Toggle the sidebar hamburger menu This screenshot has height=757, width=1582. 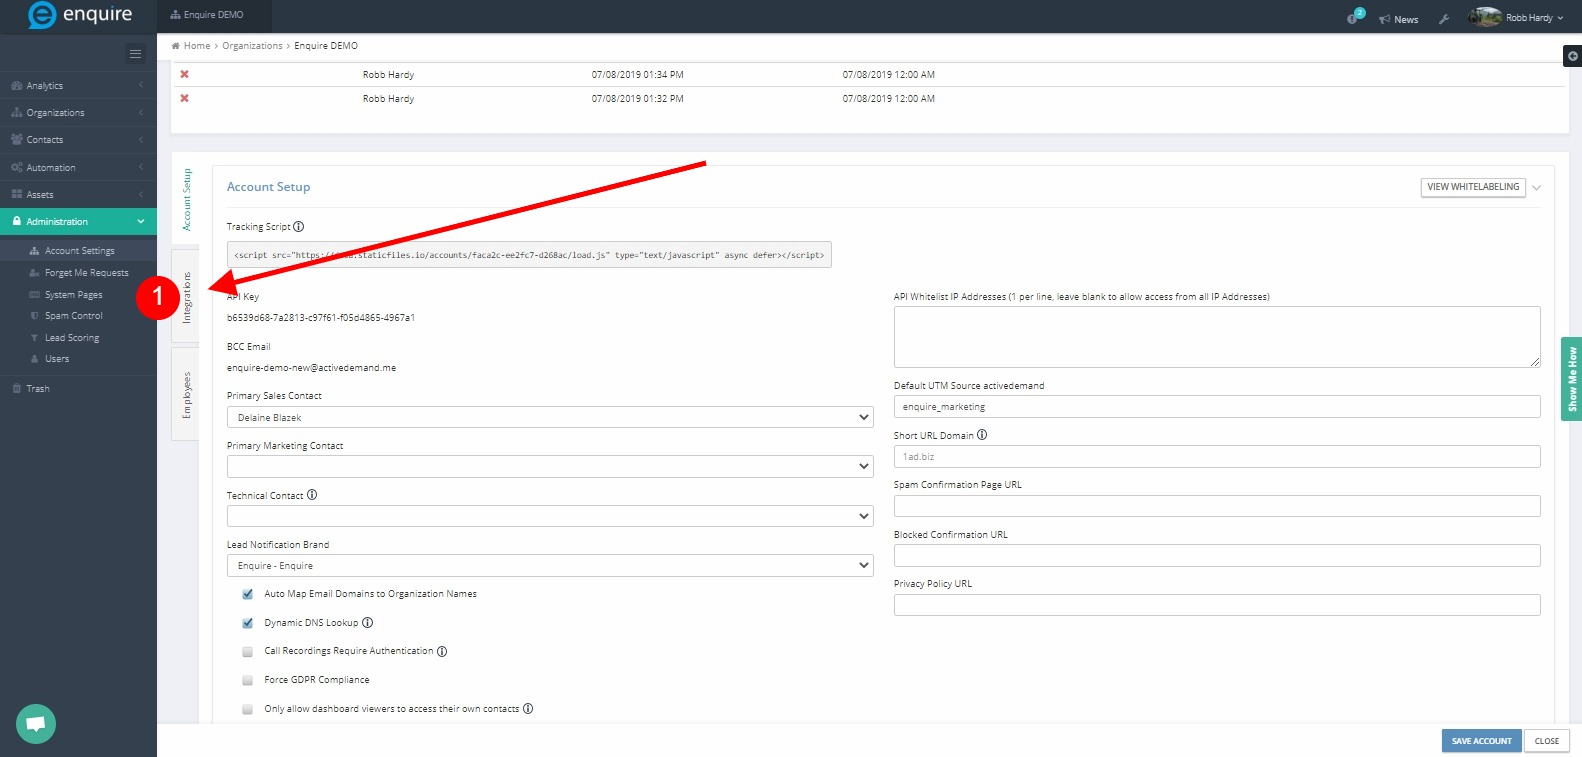[x=135, y=54]
